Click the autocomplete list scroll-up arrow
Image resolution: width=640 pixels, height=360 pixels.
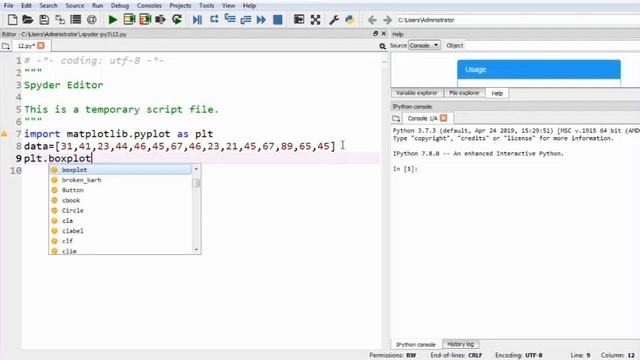196,169
